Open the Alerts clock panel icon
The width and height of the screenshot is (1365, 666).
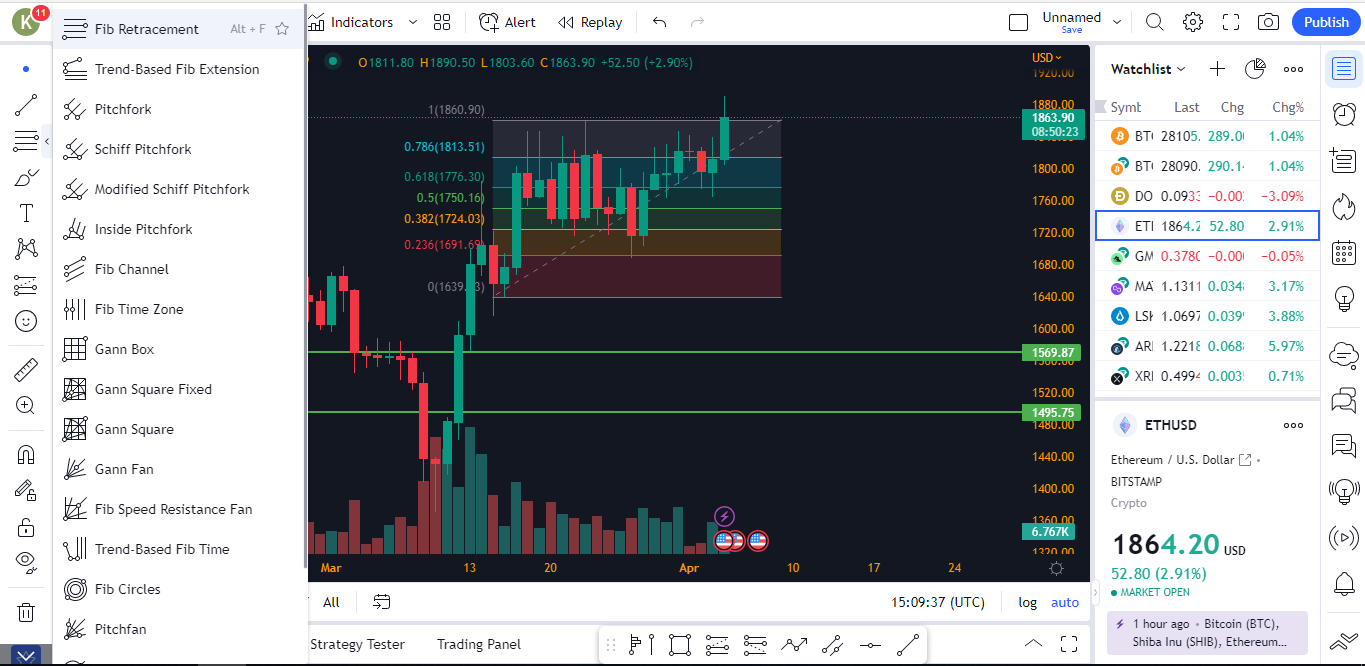(1343, 113)
